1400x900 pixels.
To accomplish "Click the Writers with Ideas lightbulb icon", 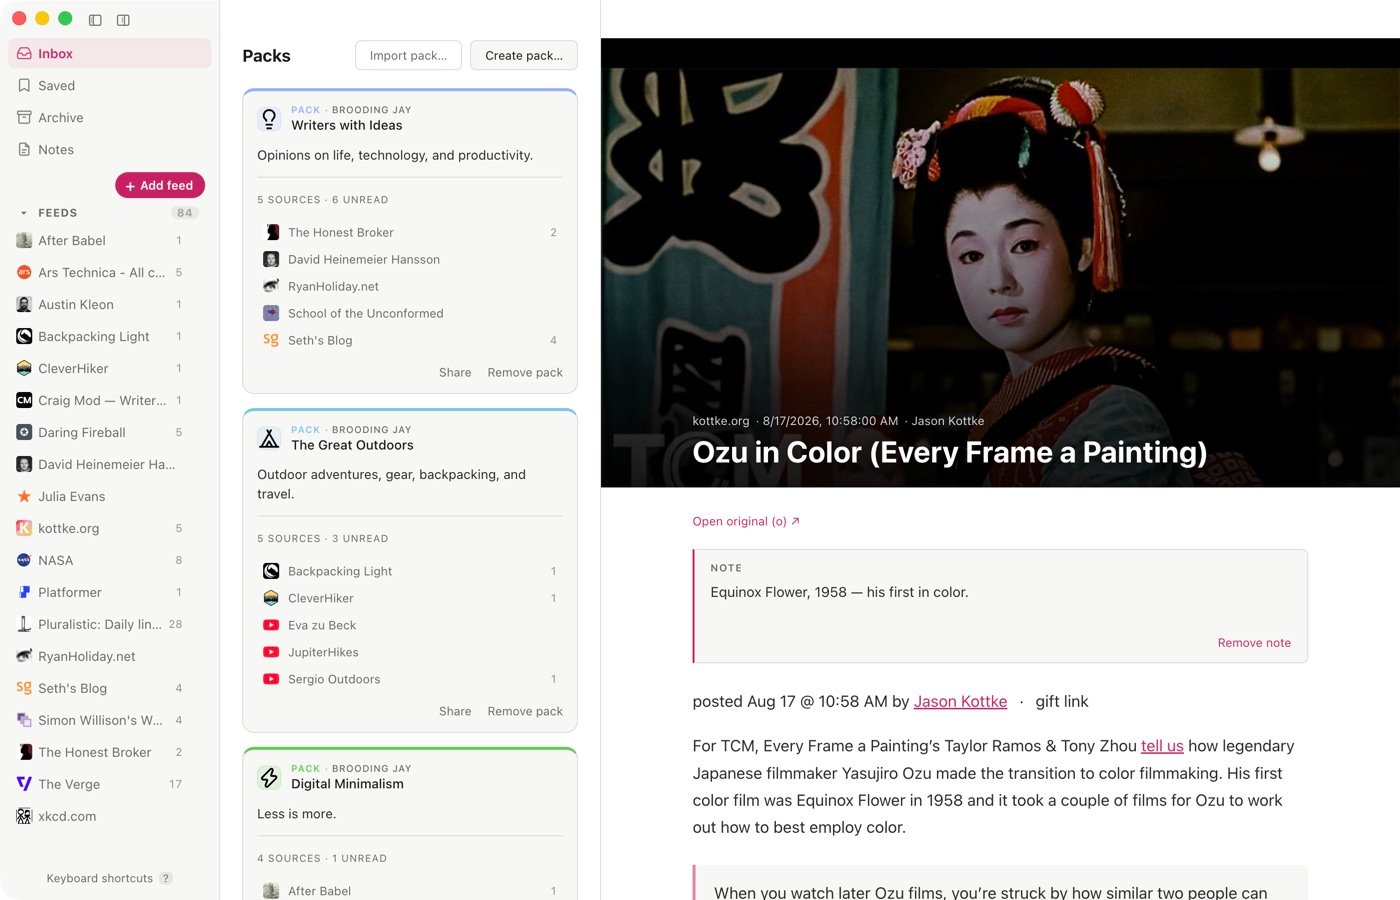I will tap(269, 119).
